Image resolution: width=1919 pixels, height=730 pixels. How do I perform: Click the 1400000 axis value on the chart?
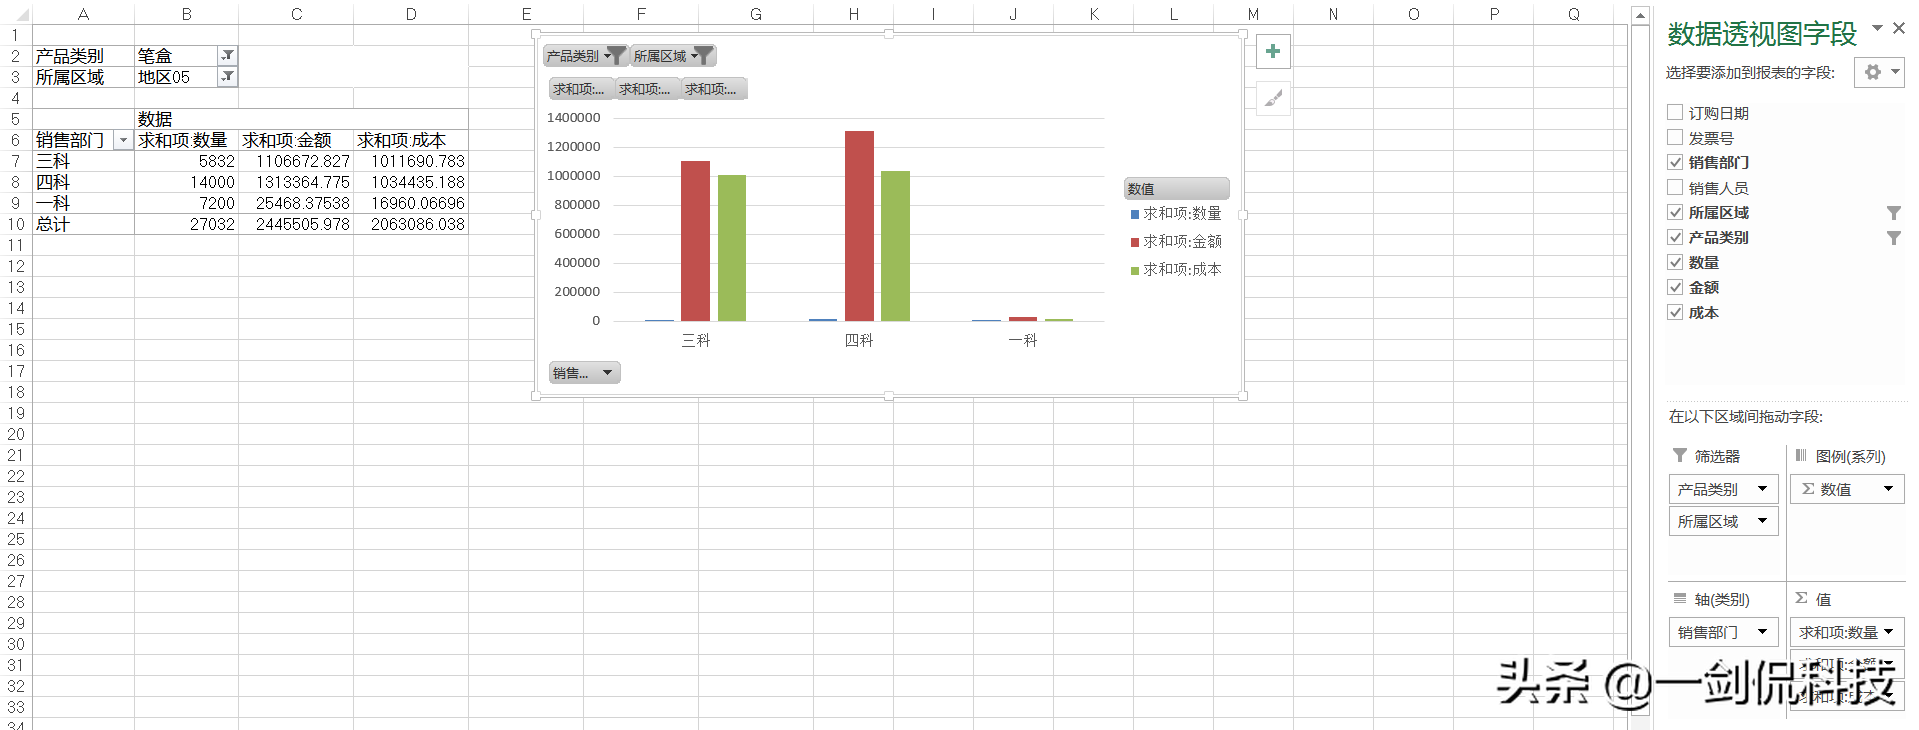574,118
